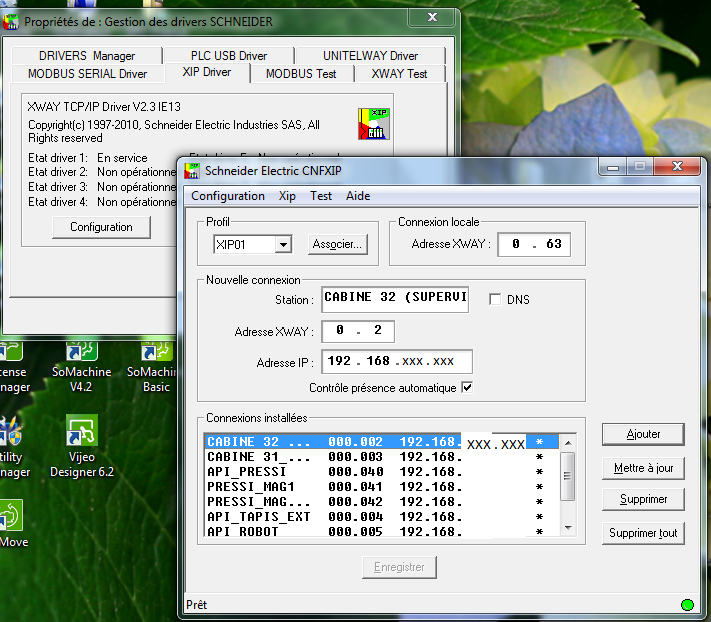Click Configuration button in XIP Driver tab
The width and height of the screenshot is (711, 622).
pos(101,227)
